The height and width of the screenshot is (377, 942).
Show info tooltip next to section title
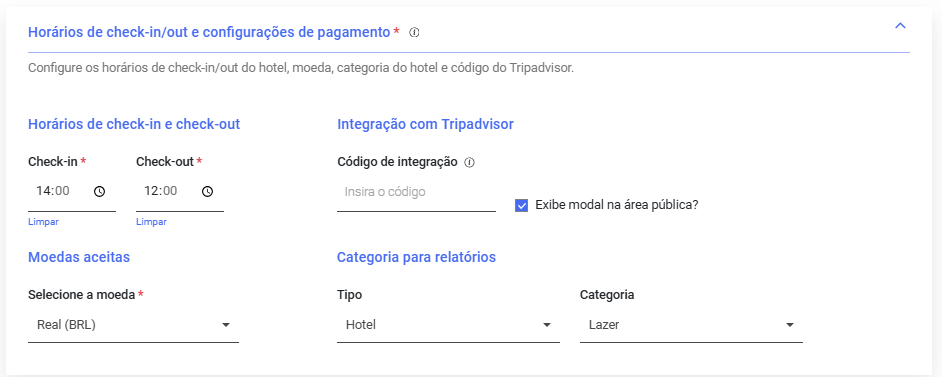point(414,32)
